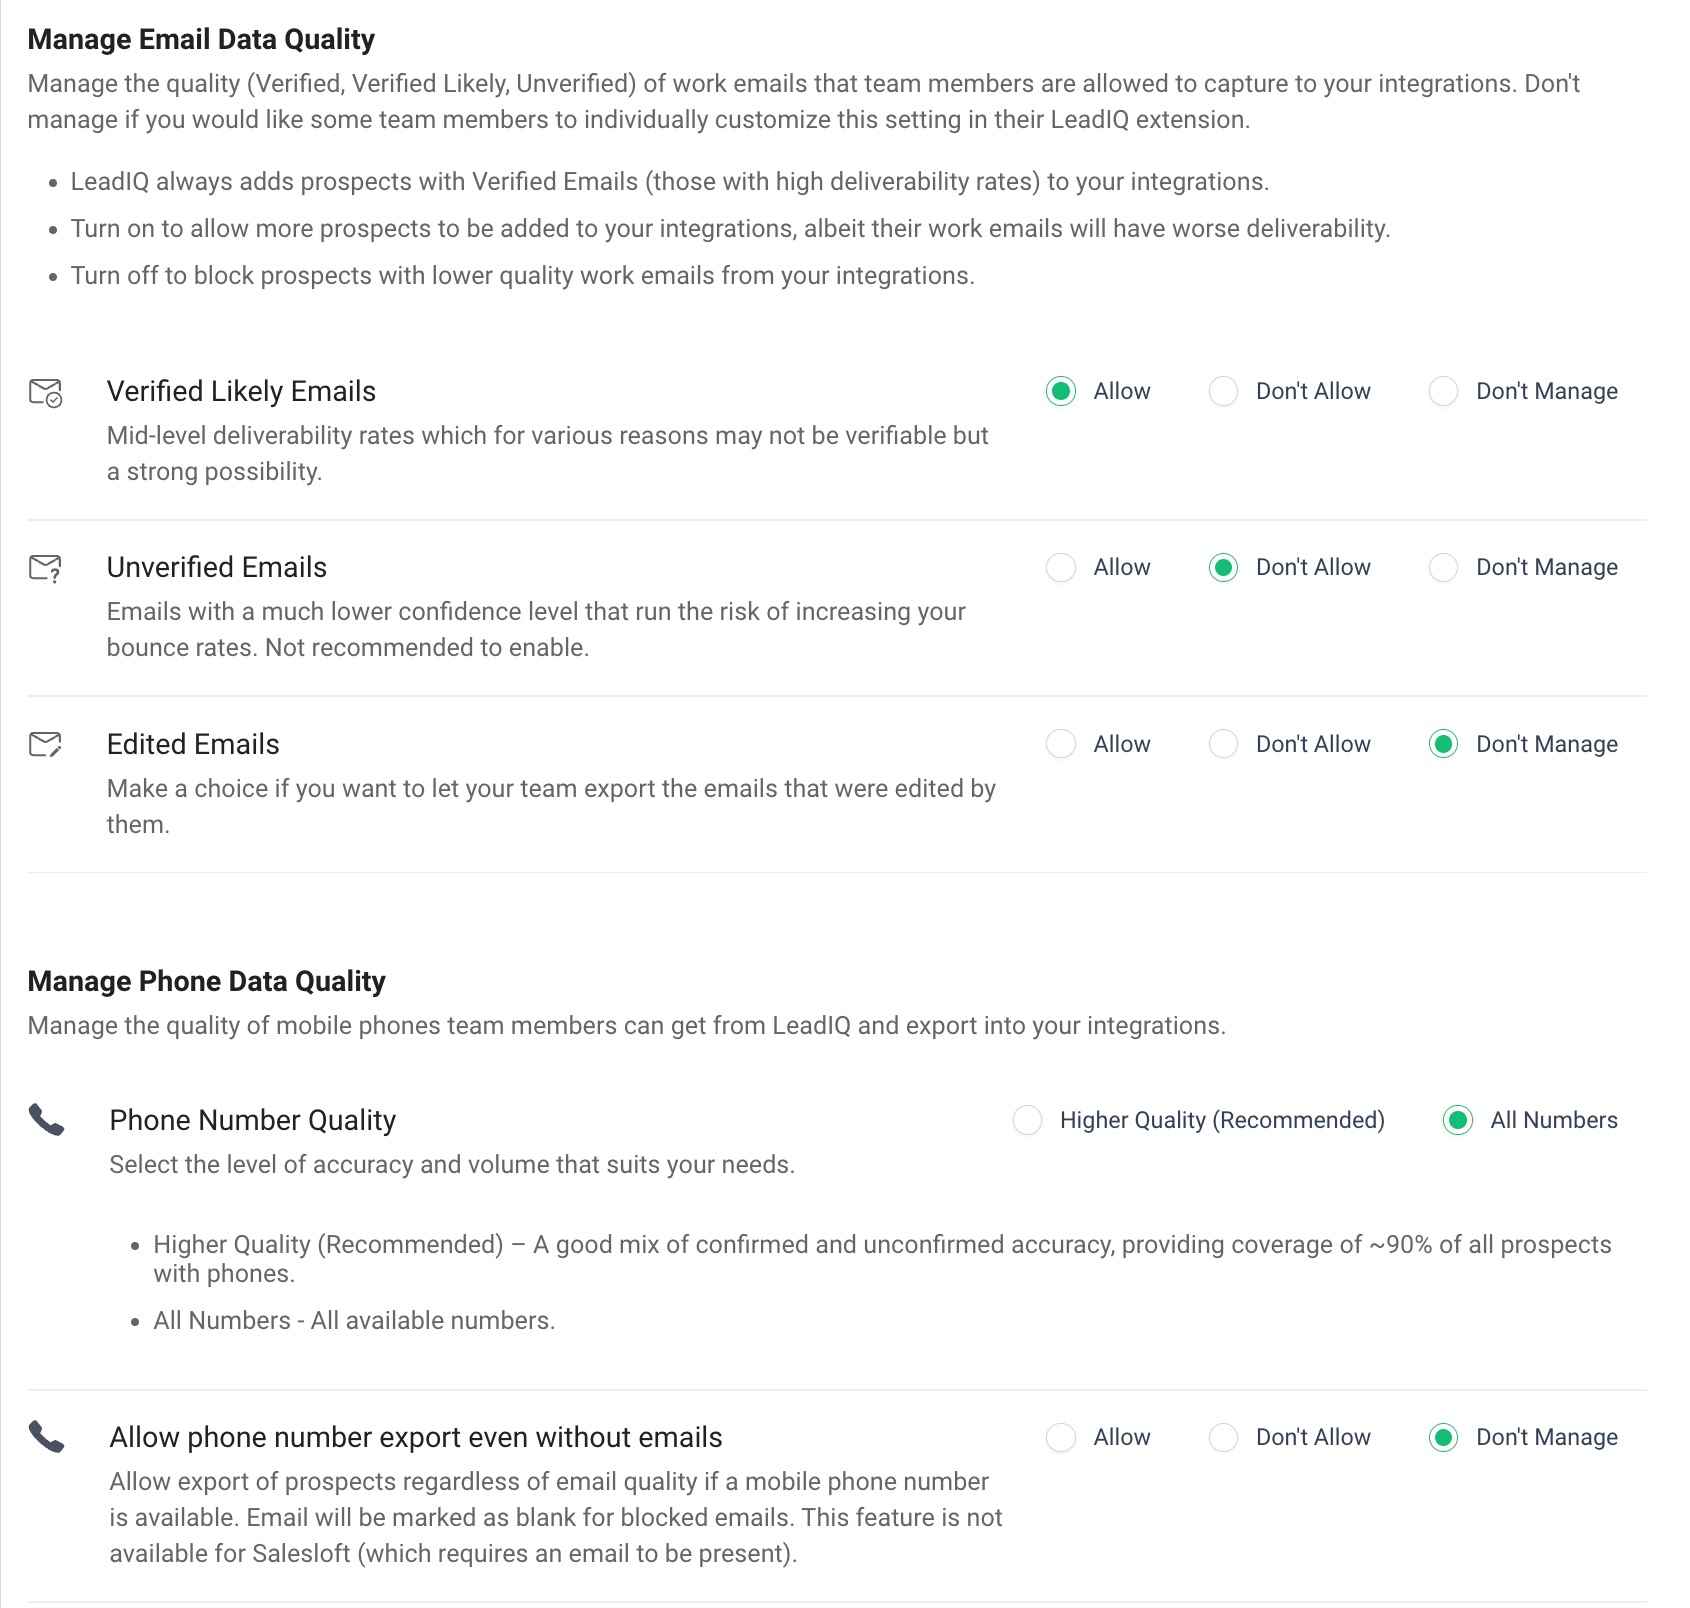Click the Manage Phone Data Quality heading
Screen dimensions: 1690x1608
point(206,981)
